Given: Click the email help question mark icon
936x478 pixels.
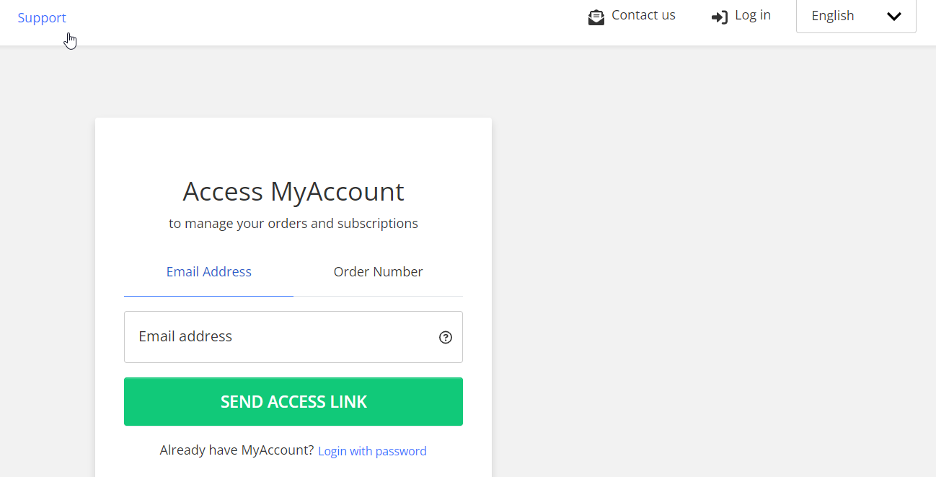Looking at the screenshot, I should click(445, 337).
